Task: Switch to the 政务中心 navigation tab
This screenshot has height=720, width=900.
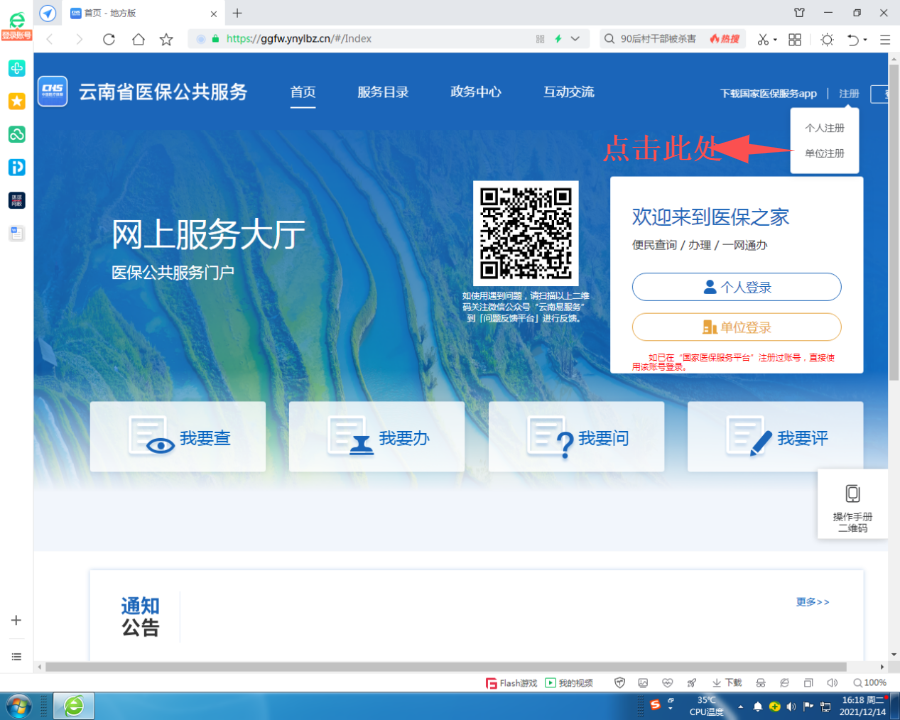Action: click(x=476, y=92)
